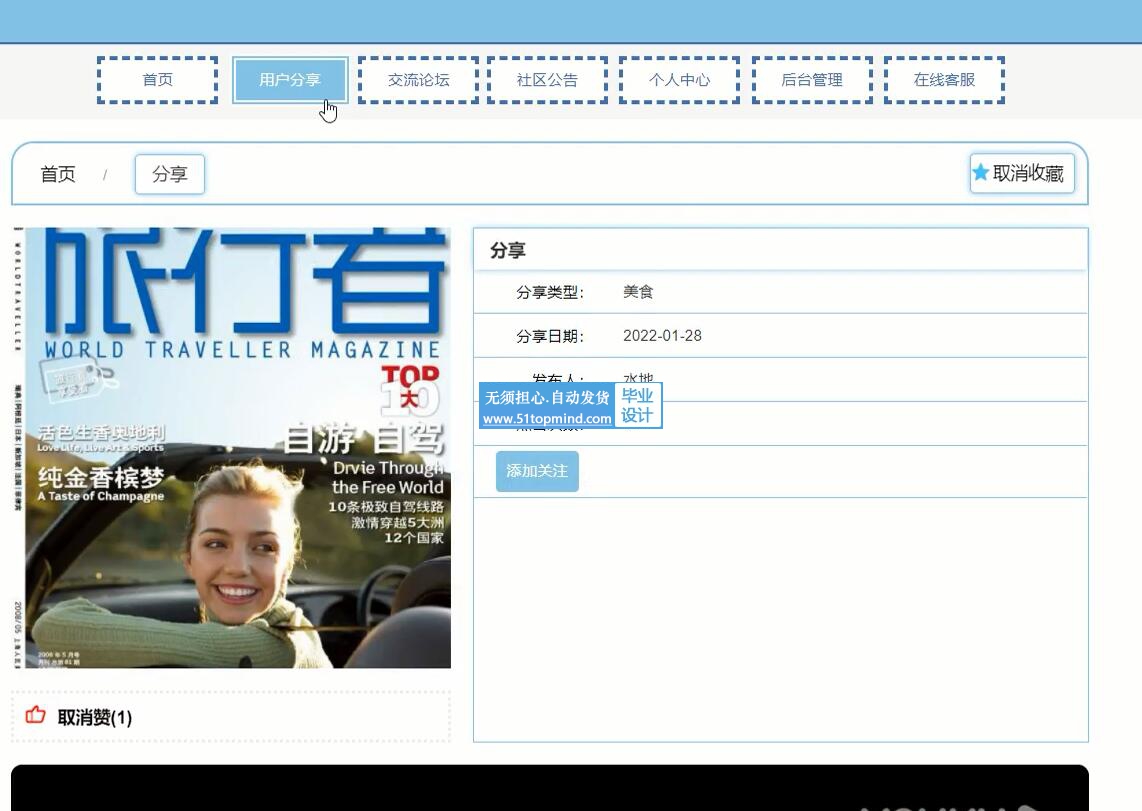
Task: Switch to the 个人中心 tab
Action: point(680,80)
